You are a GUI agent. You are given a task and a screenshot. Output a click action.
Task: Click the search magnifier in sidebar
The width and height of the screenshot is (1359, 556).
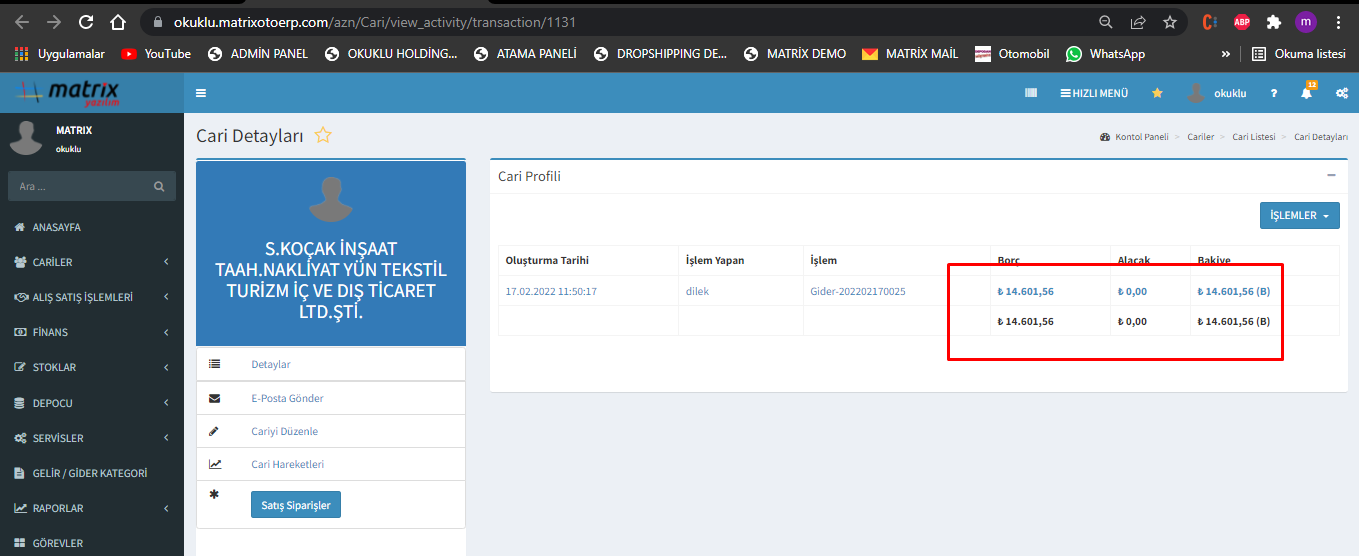pos(159,186)
